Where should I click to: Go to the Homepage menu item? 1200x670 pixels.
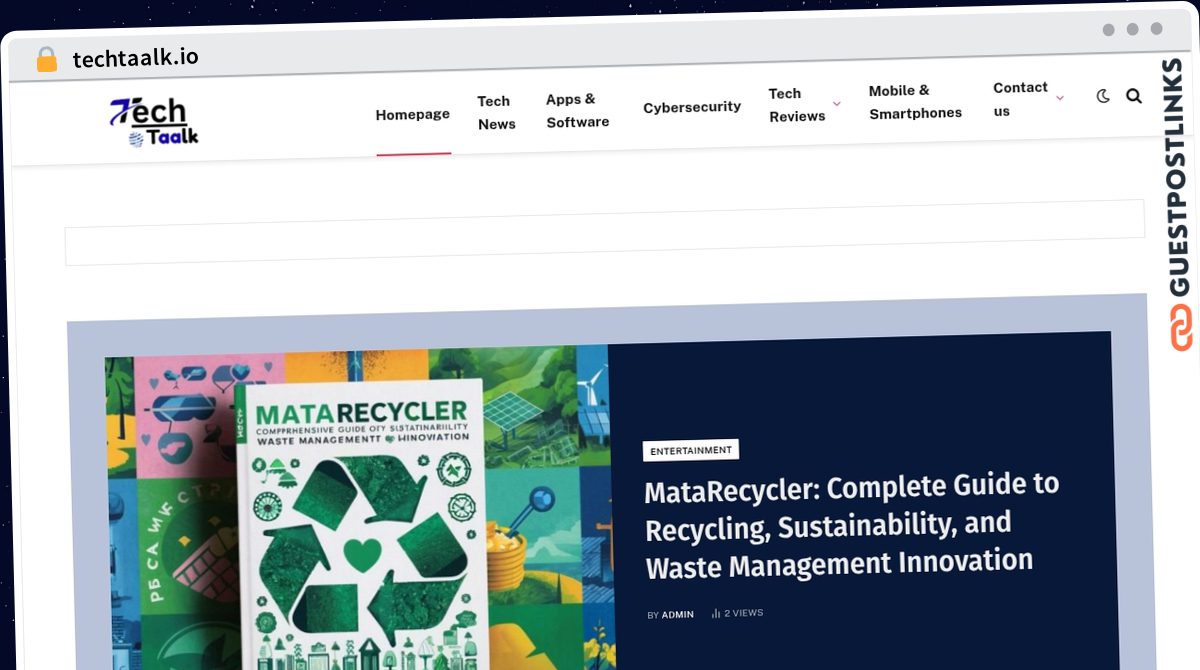click(413, 115)
